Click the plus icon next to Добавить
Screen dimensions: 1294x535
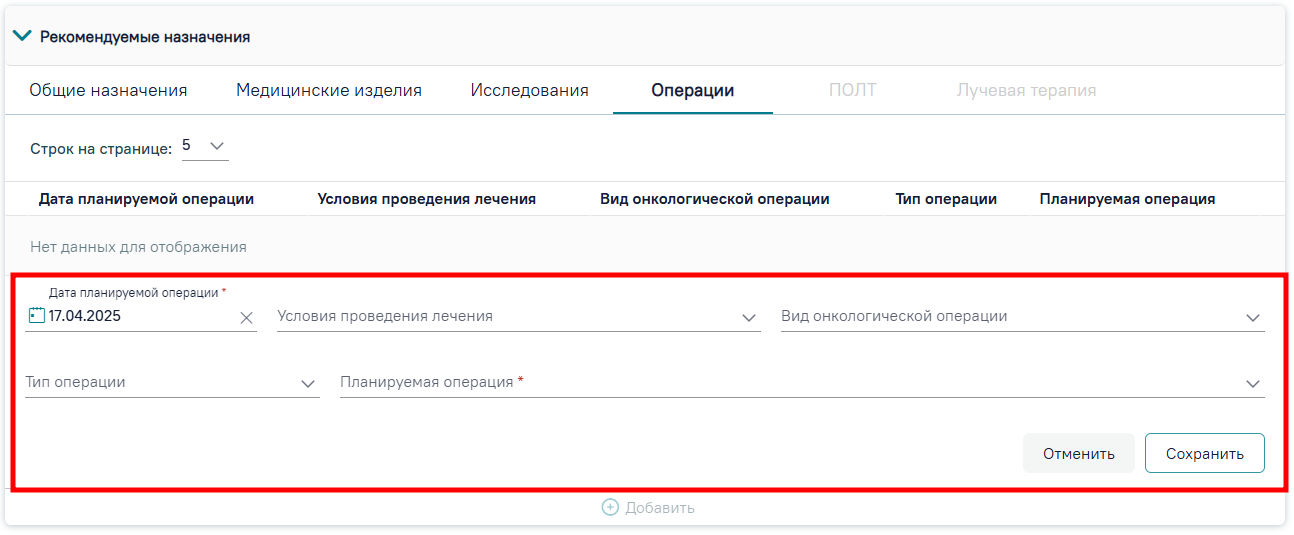point(610,508)
